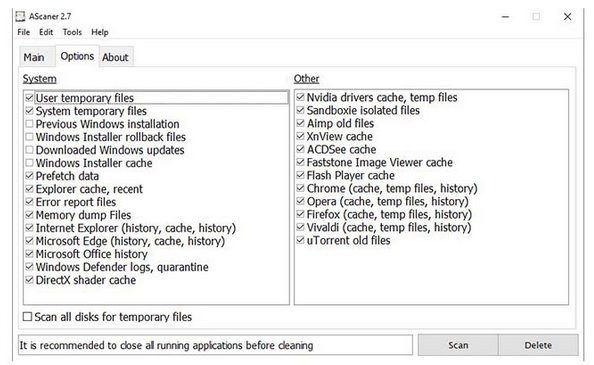
Task: Open the Edit menu
Action: coord(46,32)
